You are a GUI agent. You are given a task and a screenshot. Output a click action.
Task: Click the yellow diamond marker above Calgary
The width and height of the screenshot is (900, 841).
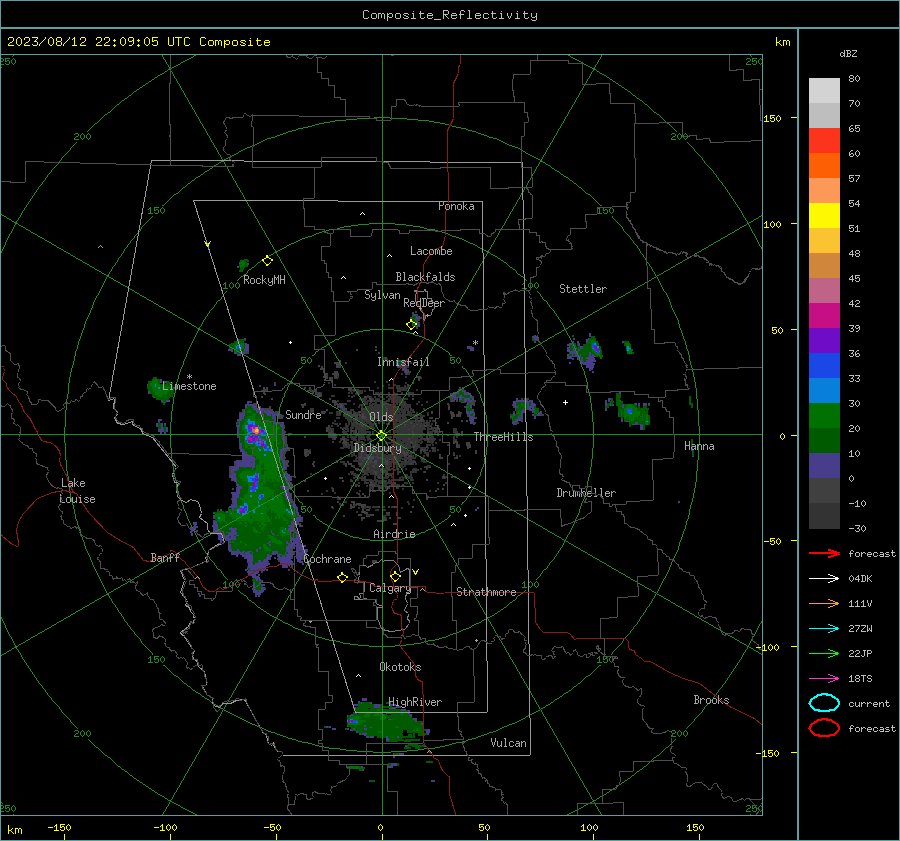pyautogui.click(x=395, y=576)
